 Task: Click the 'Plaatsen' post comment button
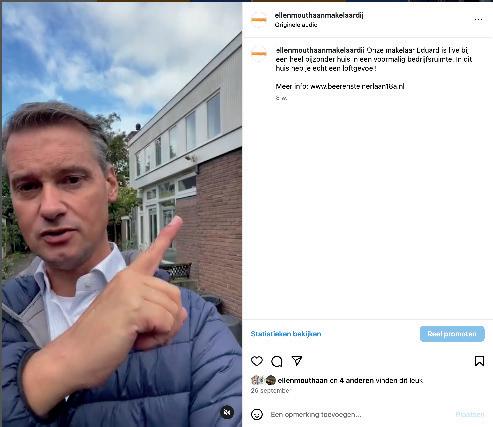click(470, 414)
